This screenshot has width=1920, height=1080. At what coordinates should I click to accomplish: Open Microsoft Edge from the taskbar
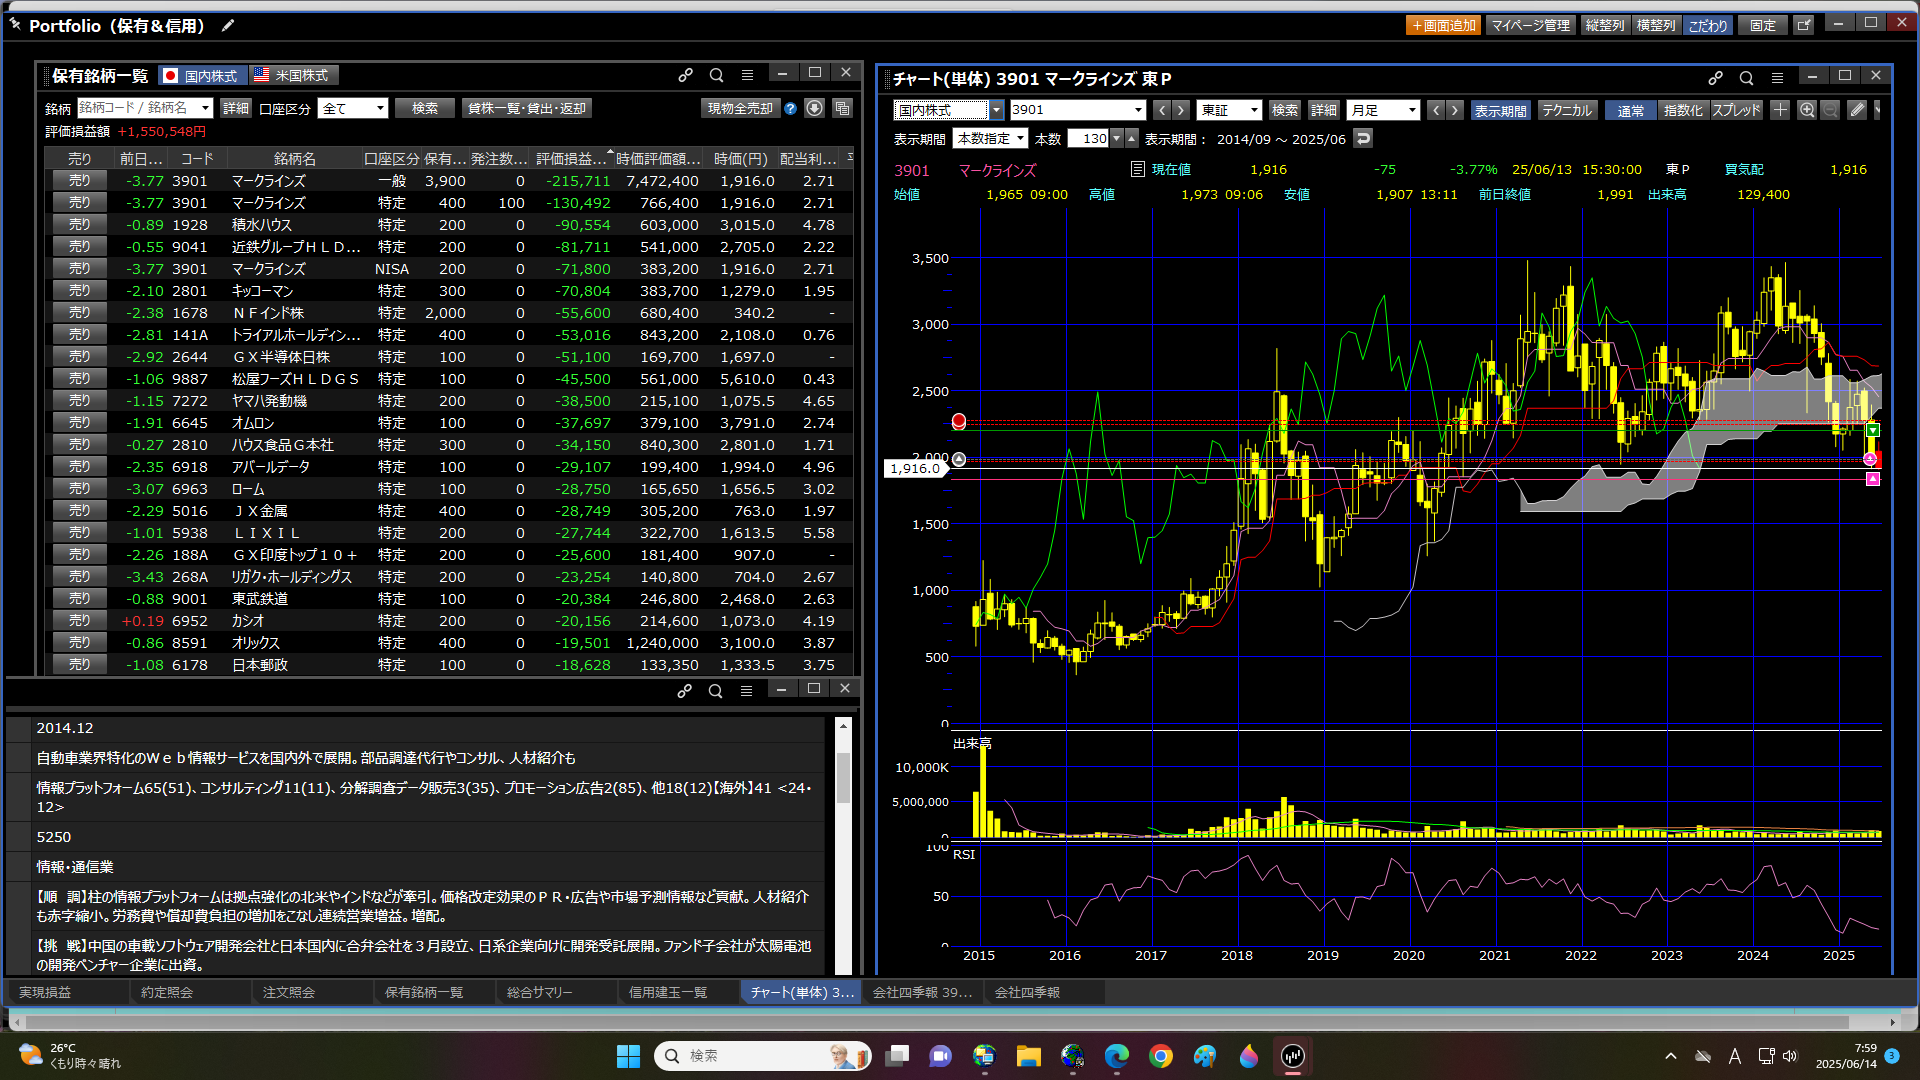coord(1116,1056)
